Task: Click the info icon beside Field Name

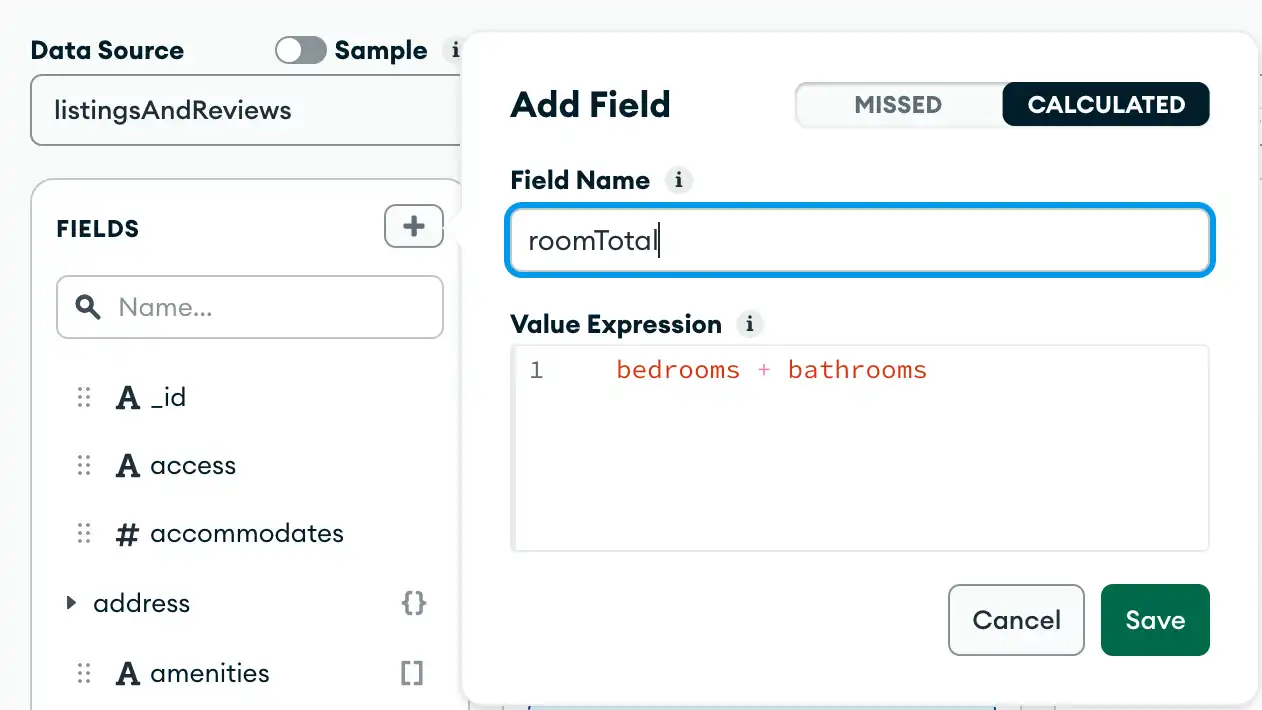Action: pos(679,181)
